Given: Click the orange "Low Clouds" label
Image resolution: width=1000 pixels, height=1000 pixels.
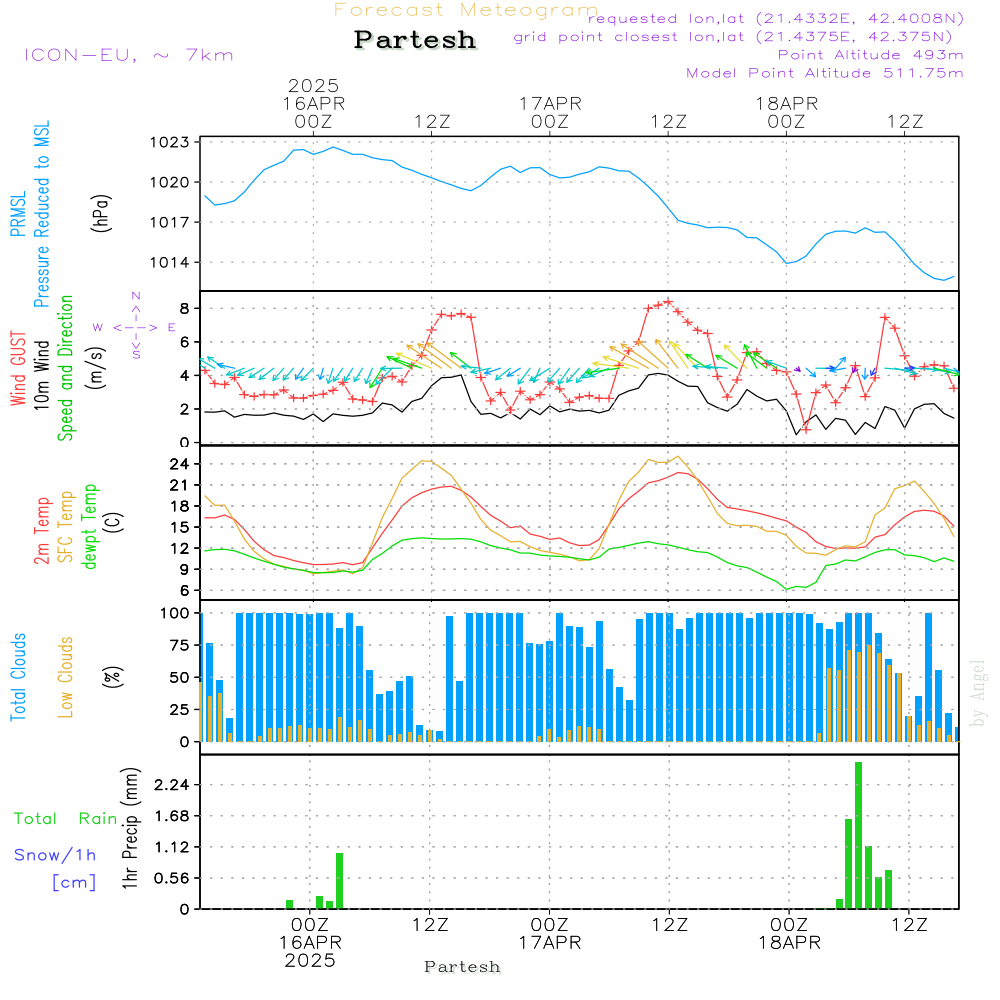Looking at the screenshot, I should coord(65,677).
